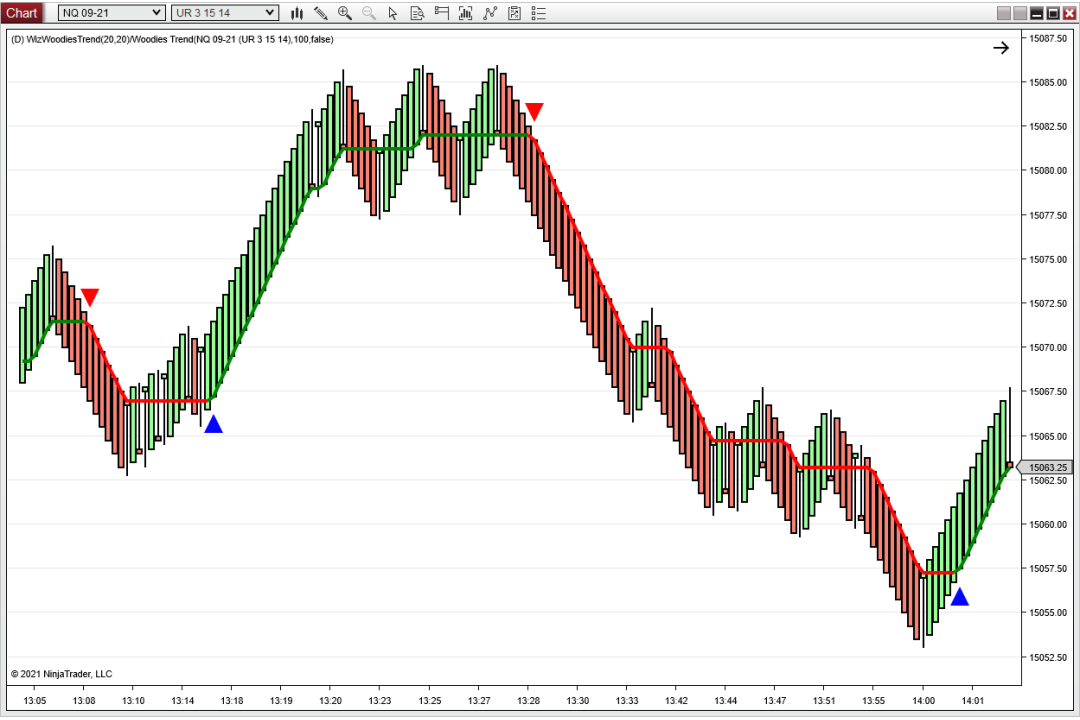The width and height of the screenshot is (1080, 720).
Task: Click the red Chart tab label
Action: click(x=22, y=12)
